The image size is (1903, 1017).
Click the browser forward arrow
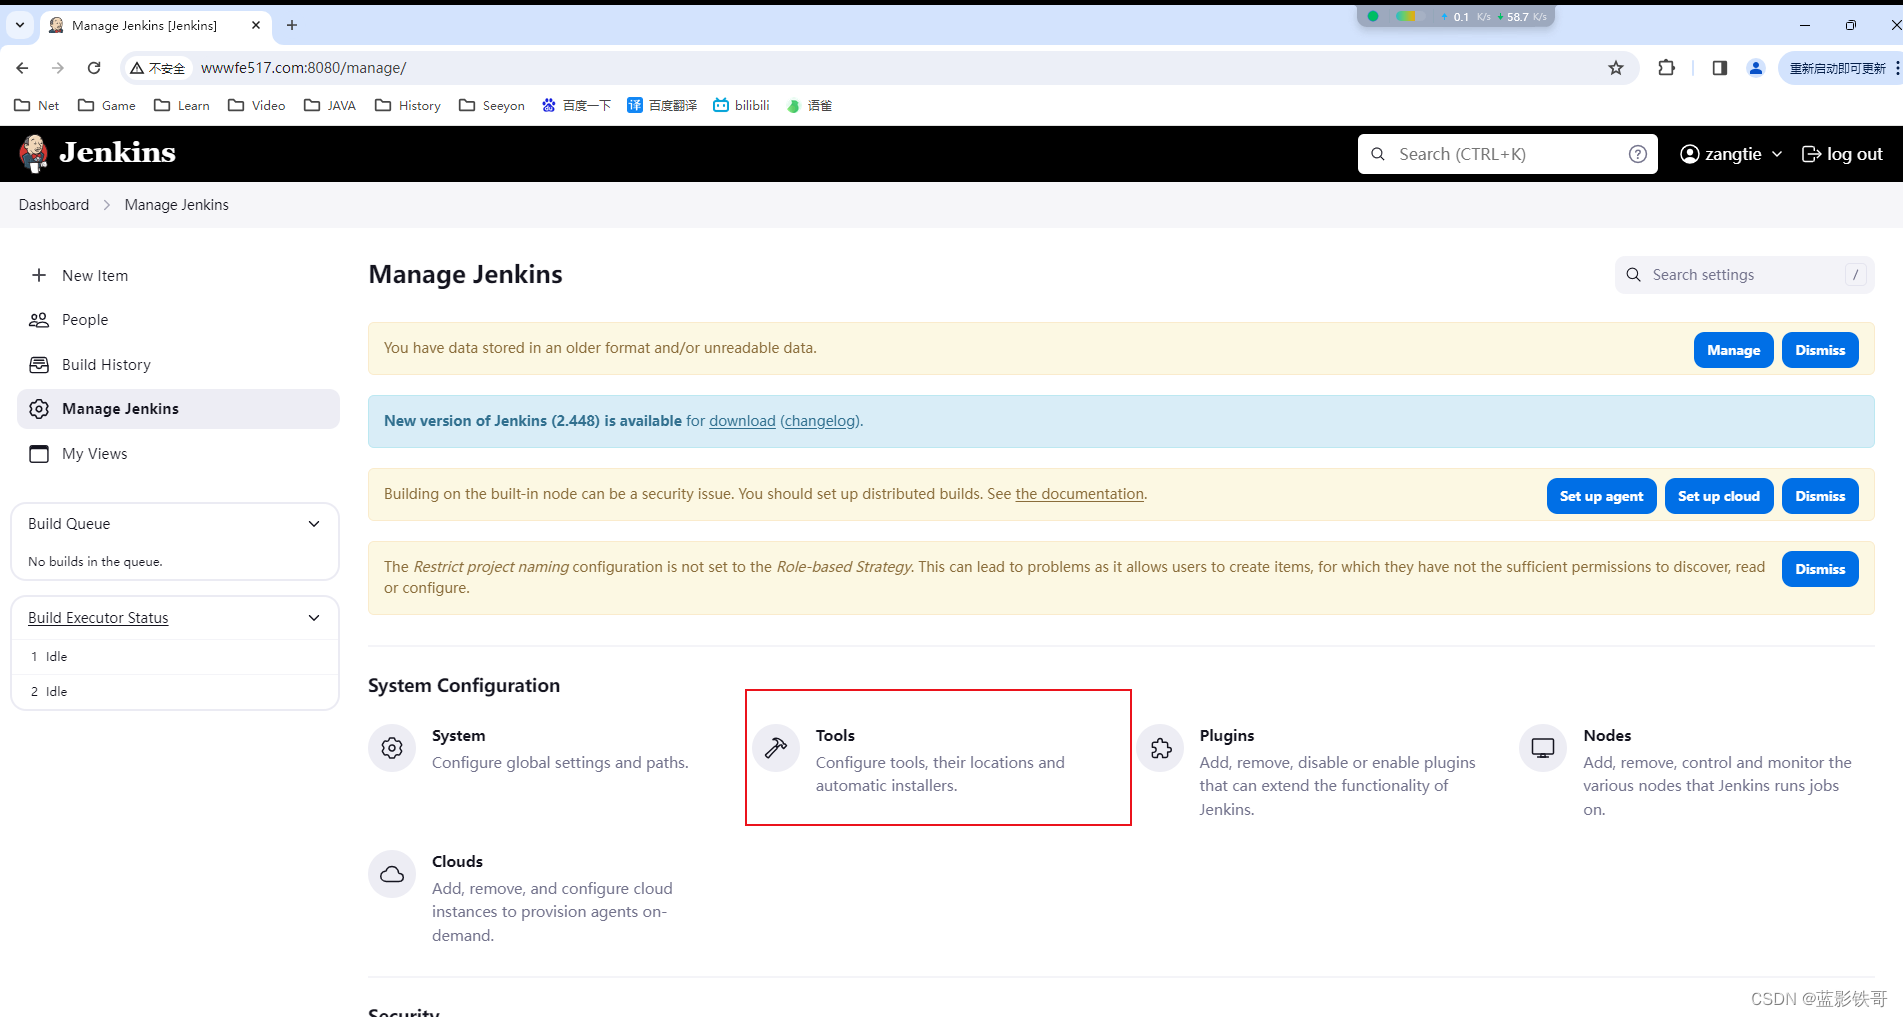58,68
